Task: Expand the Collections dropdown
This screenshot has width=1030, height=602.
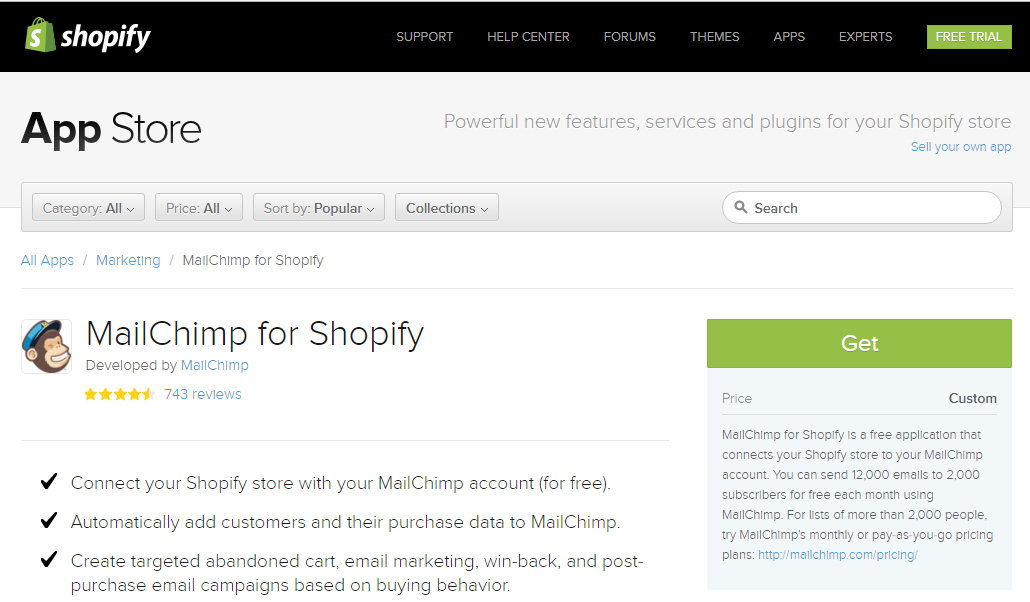Action: point(447,208)
